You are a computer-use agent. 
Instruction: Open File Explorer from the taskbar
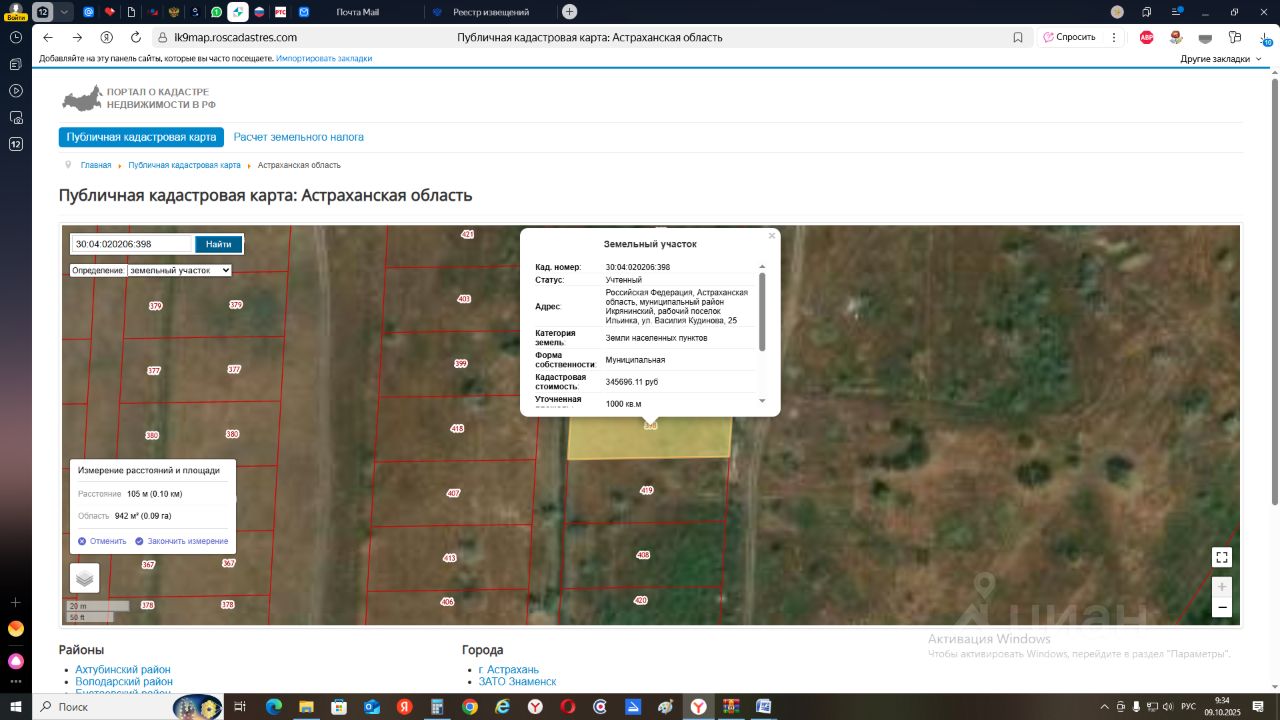(306, 707)
